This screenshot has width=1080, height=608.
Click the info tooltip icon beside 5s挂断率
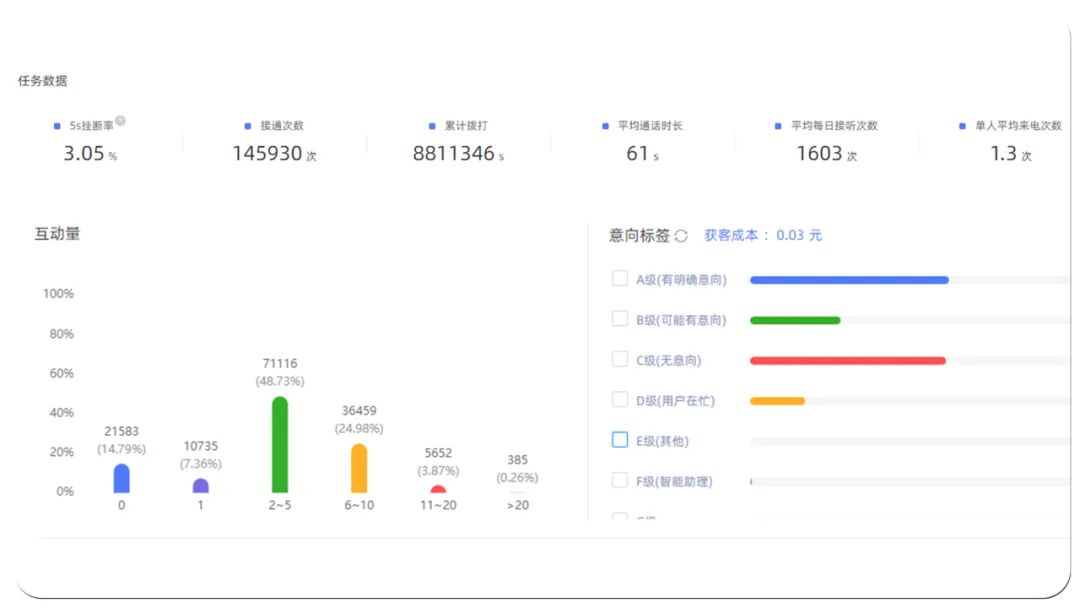pyautogui.click(x=120, y=119)
